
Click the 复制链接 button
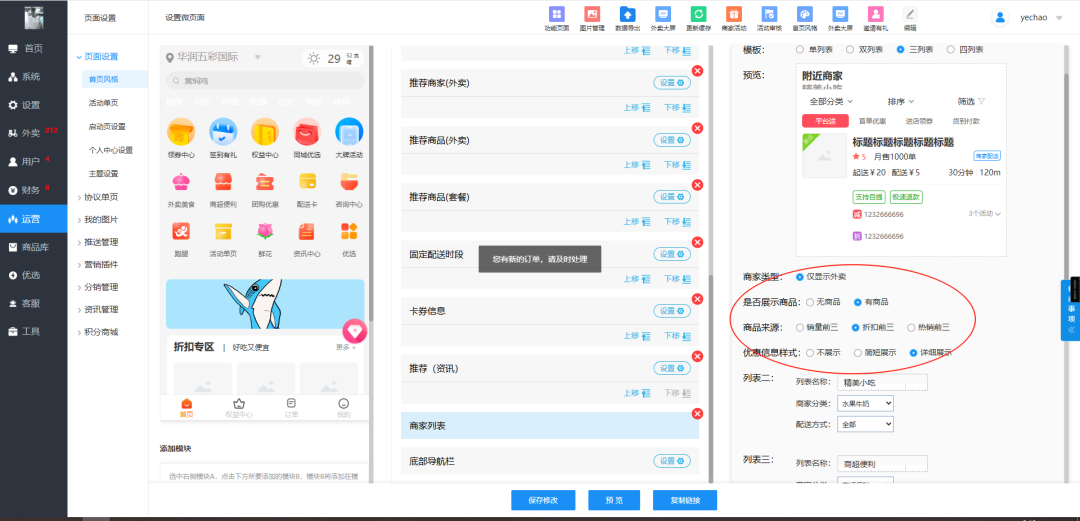pyautogui.click(x=685, y=500)
